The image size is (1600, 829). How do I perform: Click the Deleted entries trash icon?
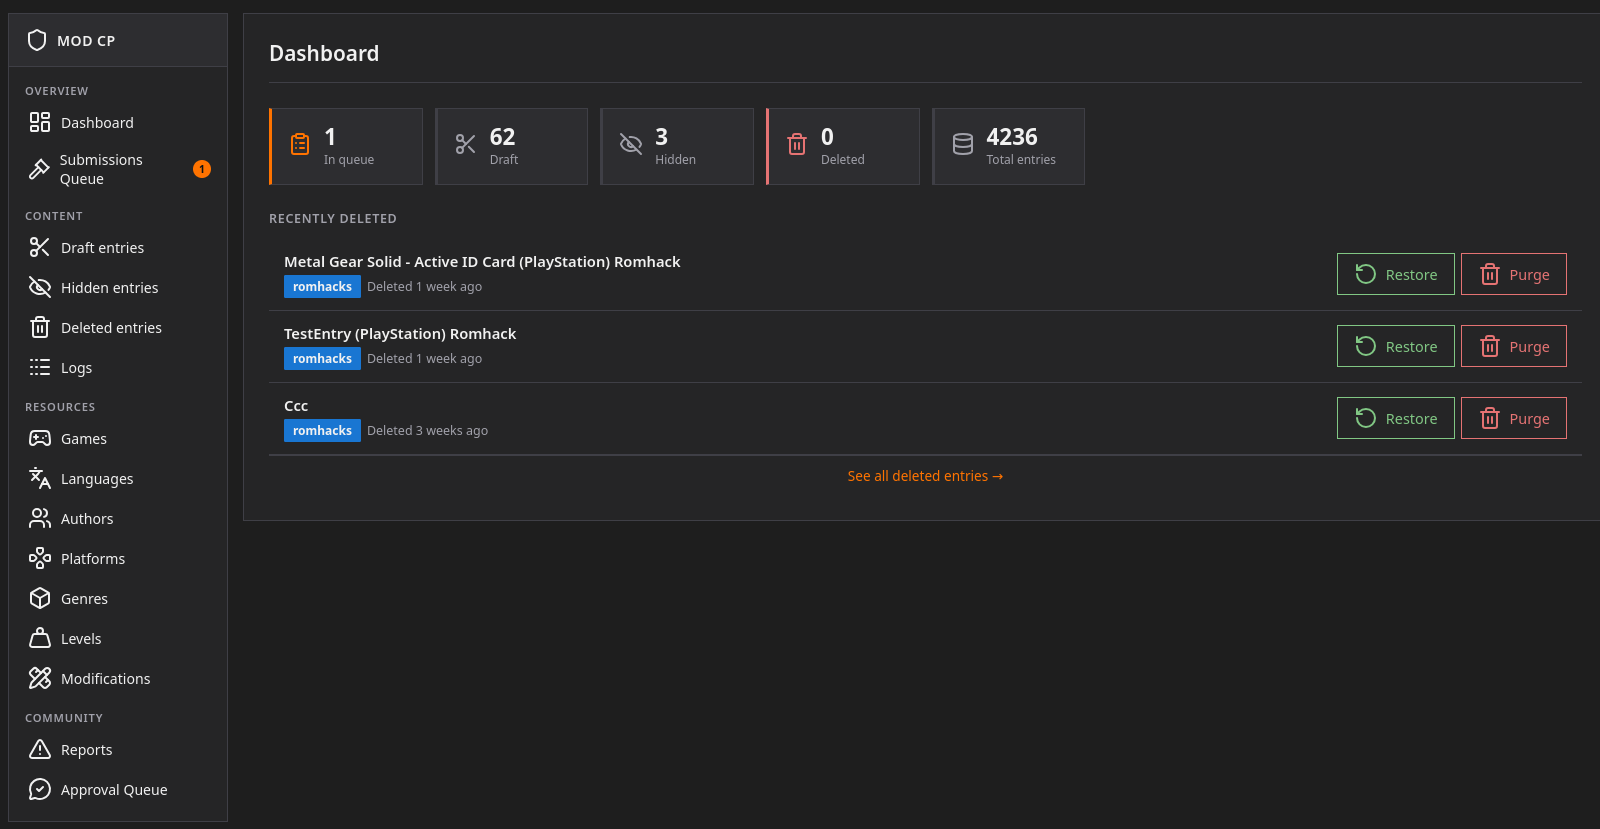point(40,327)
